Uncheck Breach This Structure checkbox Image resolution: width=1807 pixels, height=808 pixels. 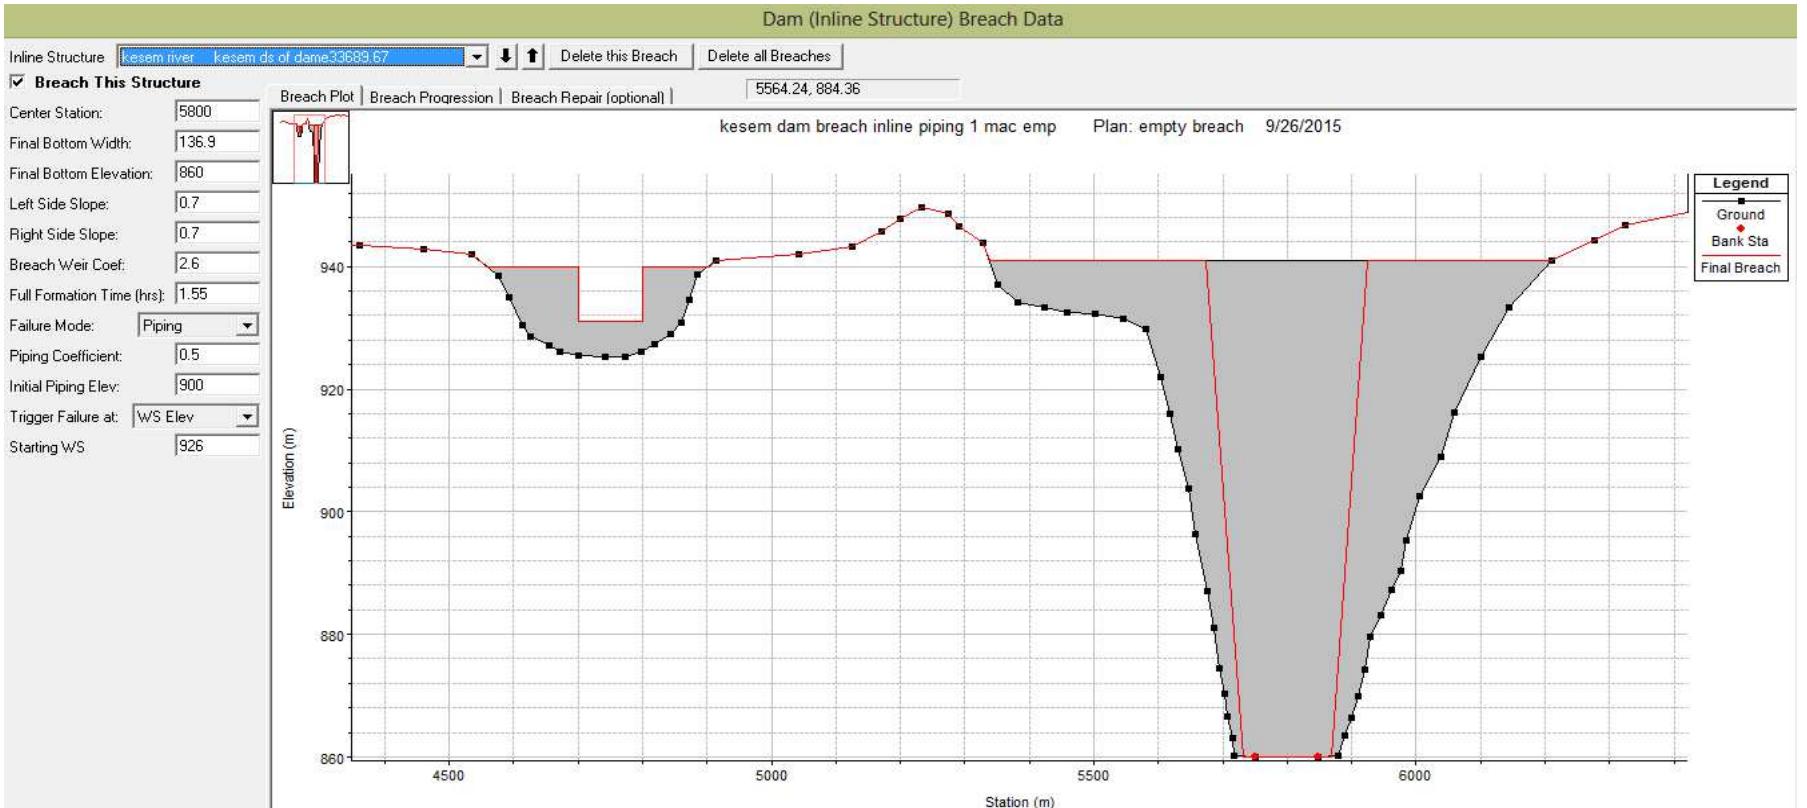click(17, 82)
